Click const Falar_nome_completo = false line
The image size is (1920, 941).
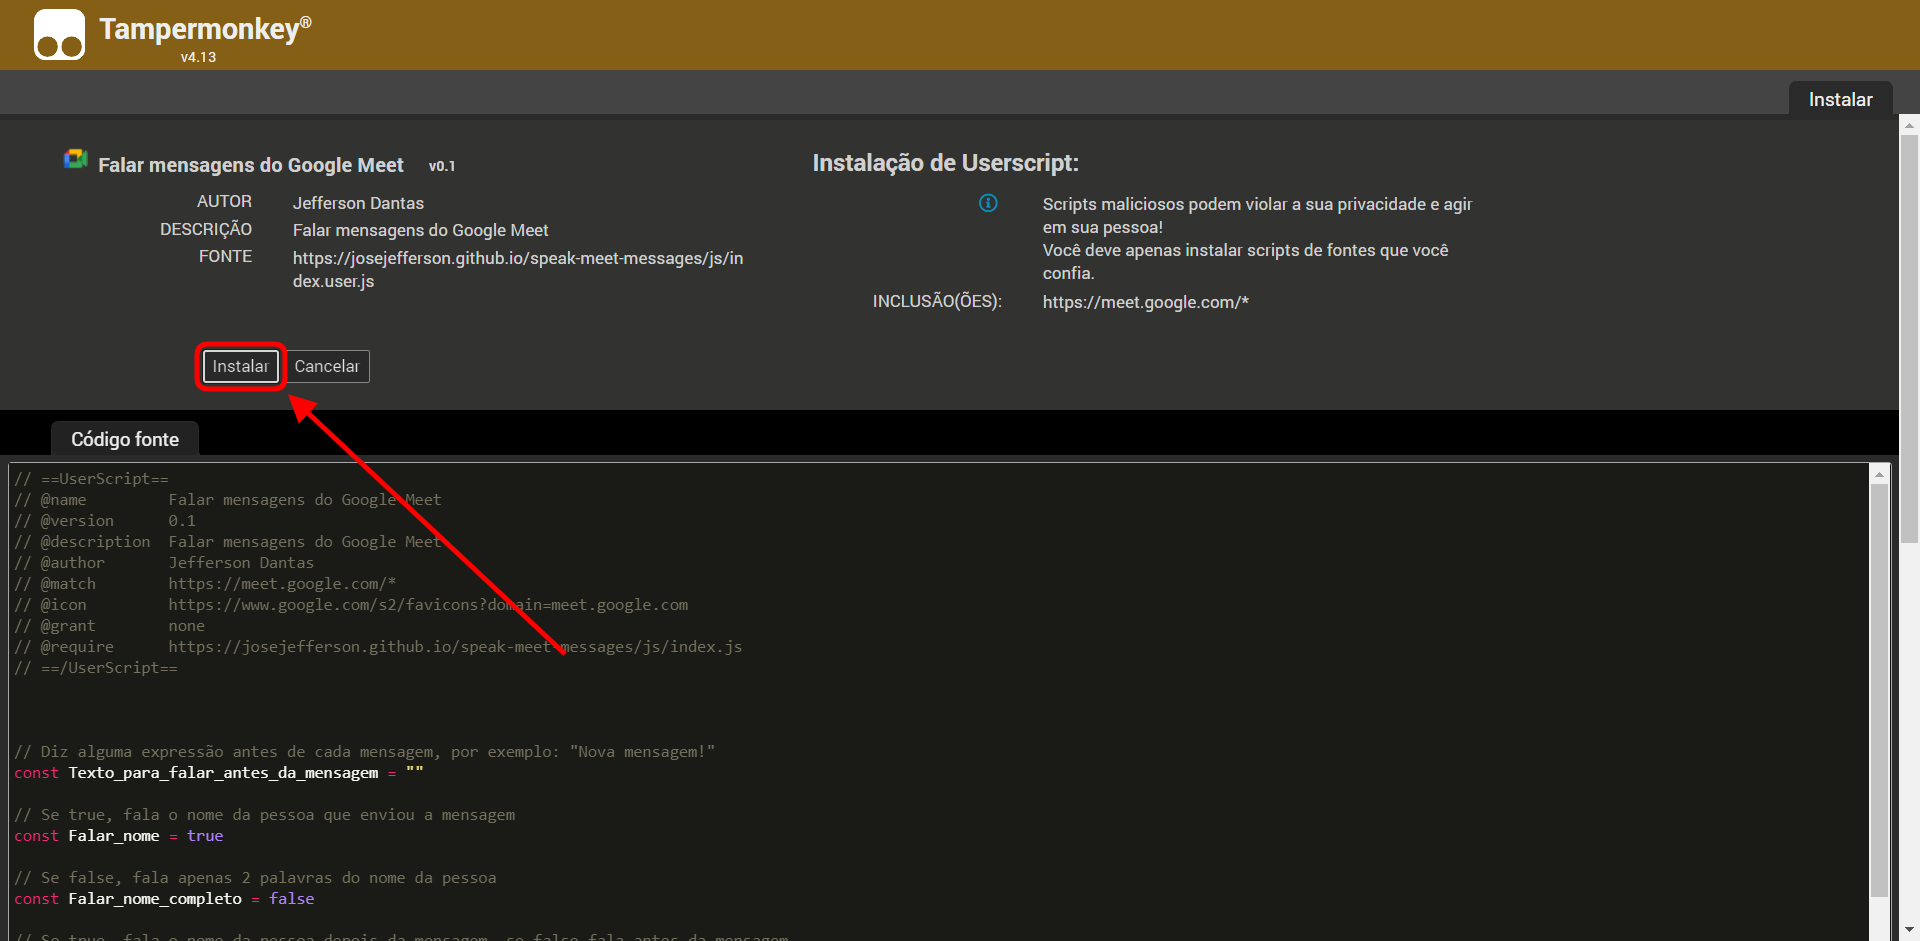(164, 899)
